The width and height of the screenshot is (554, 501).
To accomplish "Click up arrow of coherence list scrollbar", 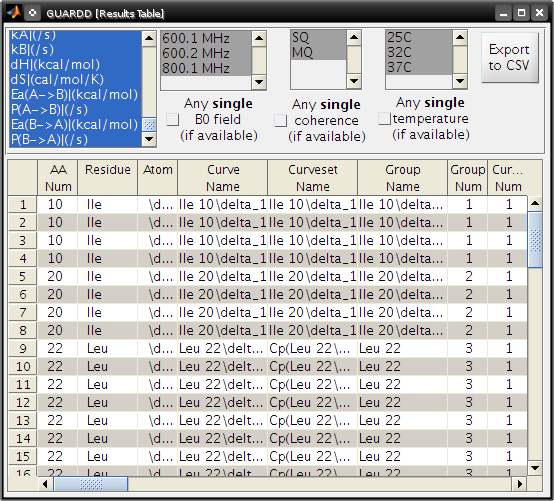I will tap(354, 37).
